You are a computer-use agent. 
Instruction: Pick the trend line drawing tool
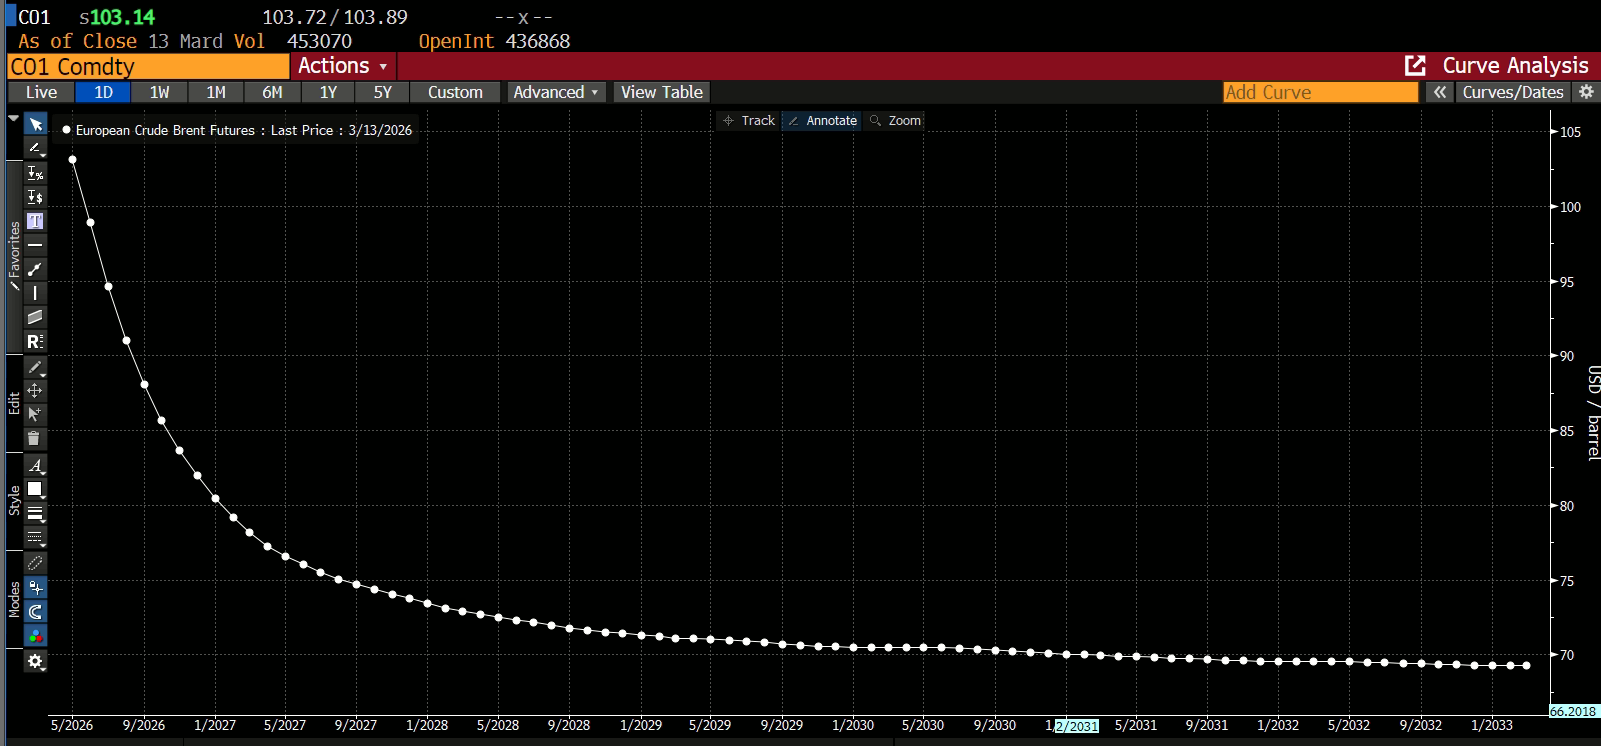click(35, 269)
